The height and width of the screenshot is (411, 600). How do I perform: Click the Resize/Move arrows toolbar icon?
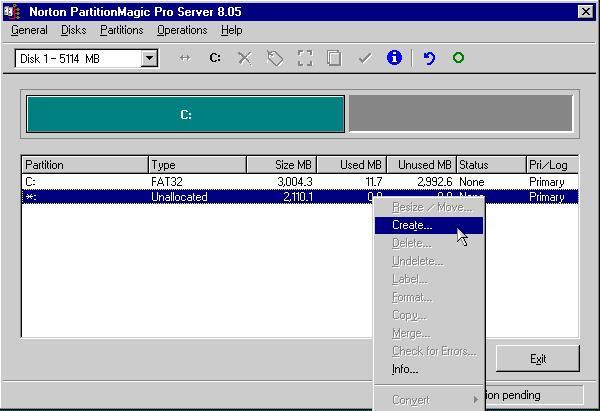coord(185,58)
